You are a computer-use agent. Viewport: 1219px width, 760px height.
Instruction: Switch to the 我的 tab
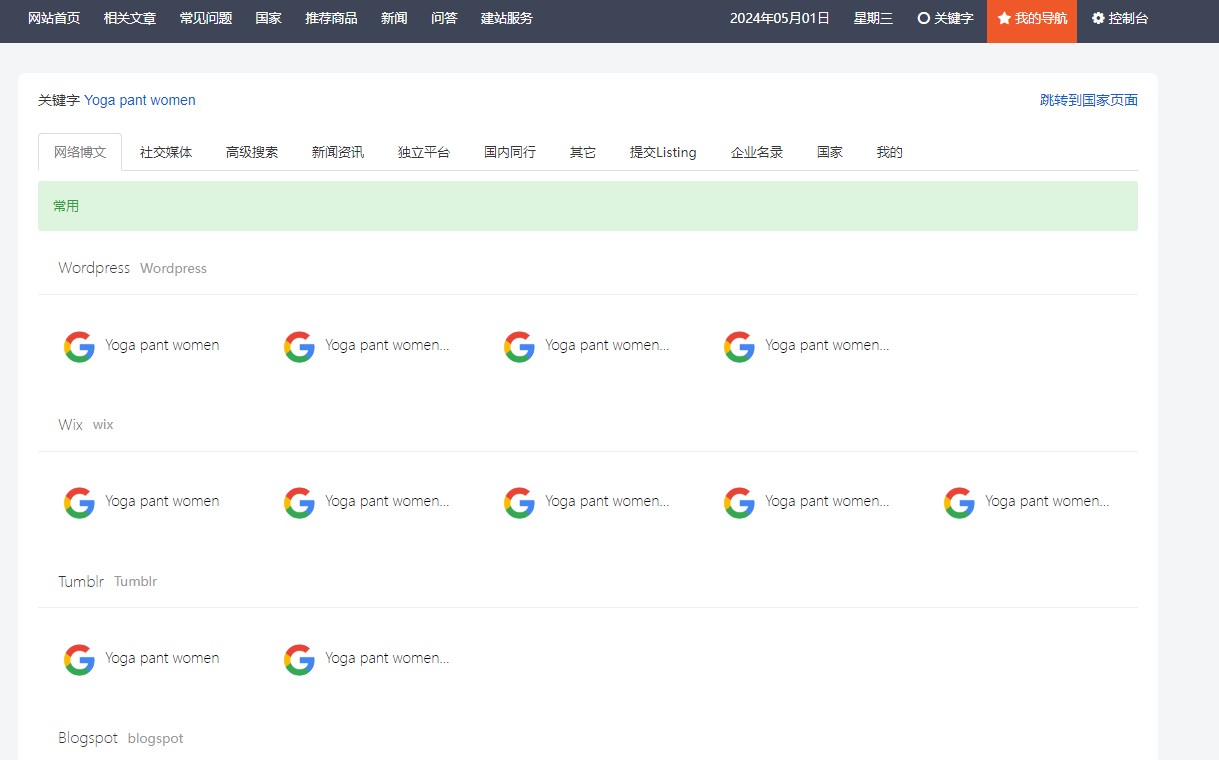pyautogui.click(x=890, y=152)
